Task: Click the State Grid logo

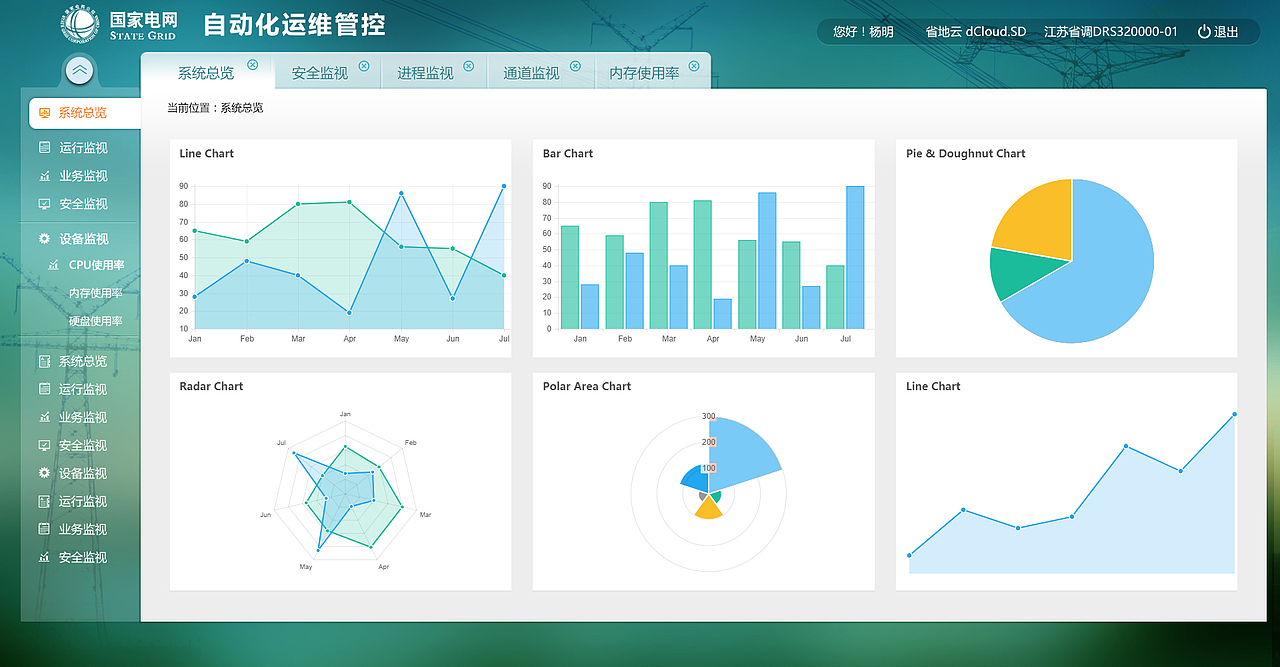Action: click(x=79, y=25)
